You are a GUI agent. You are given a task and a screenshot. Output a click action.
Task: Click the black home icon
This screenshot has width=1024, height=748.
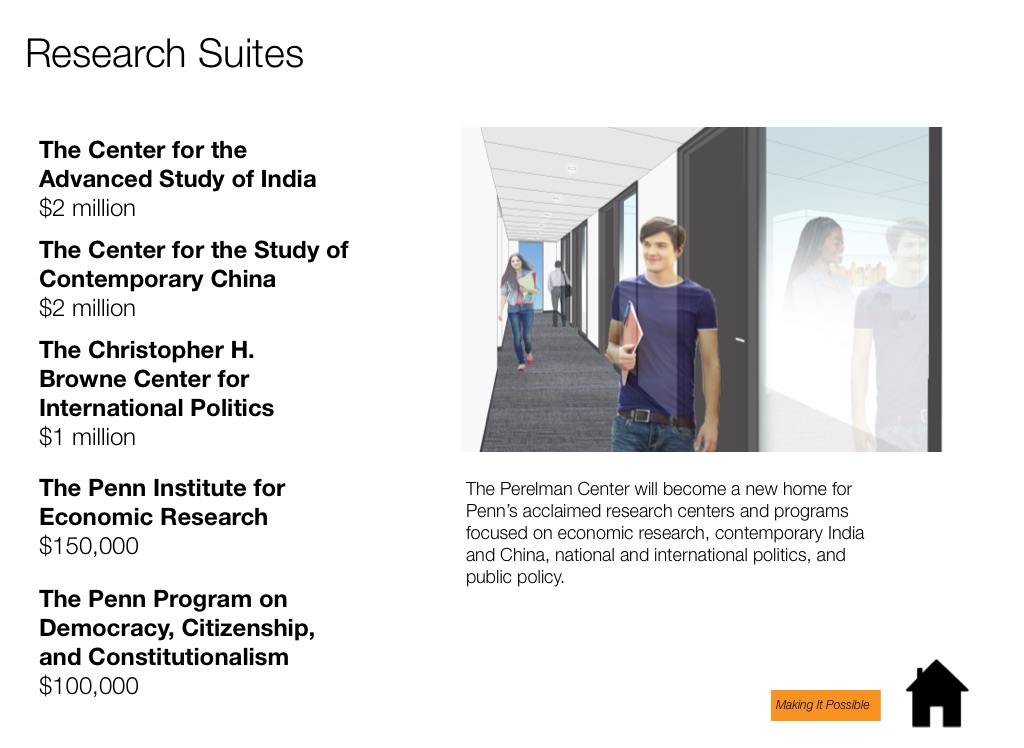pyautogui.click(x=937, y=693)
